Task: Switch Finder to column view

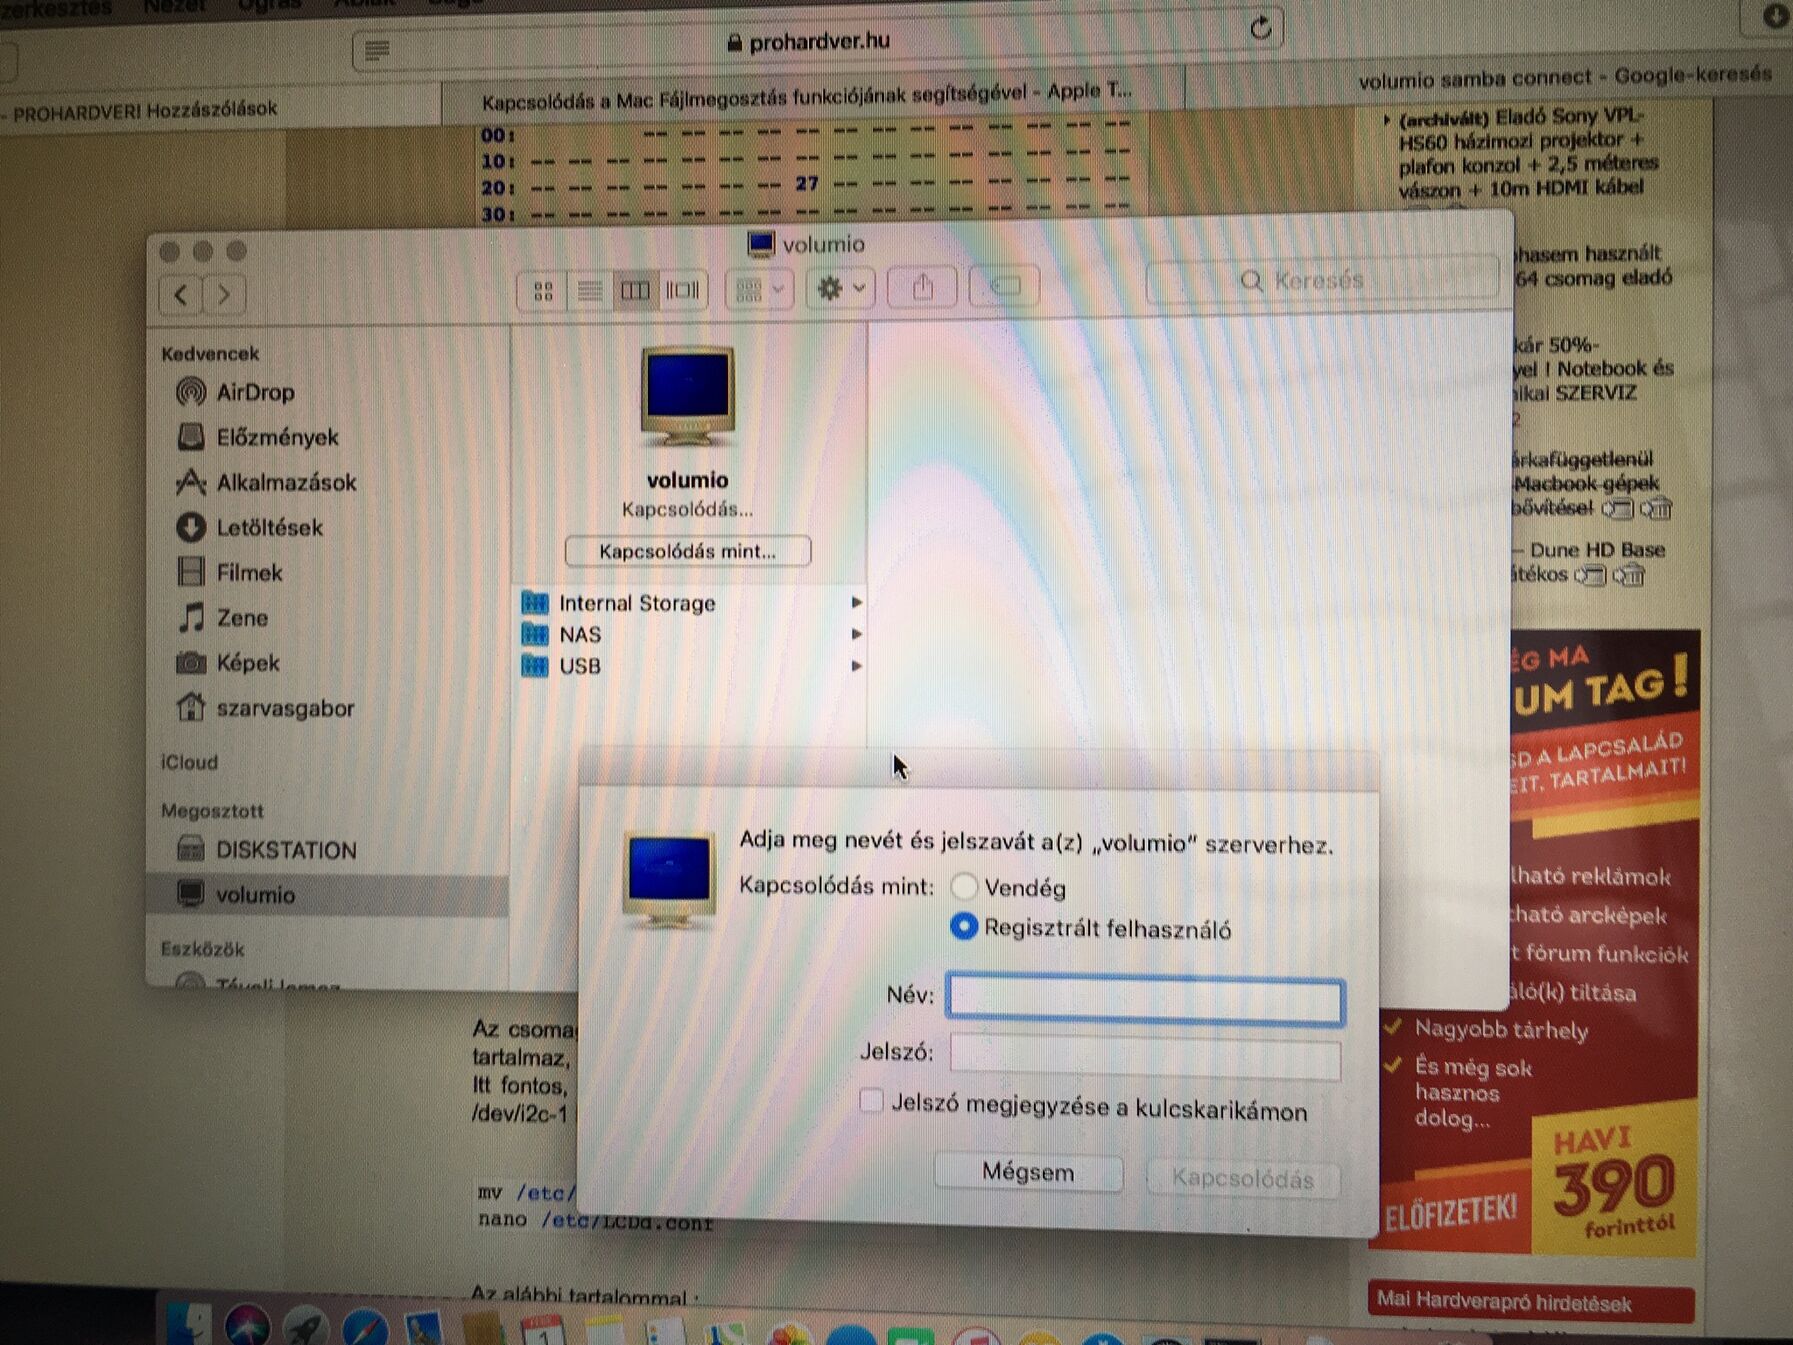Action: point(635,291)
